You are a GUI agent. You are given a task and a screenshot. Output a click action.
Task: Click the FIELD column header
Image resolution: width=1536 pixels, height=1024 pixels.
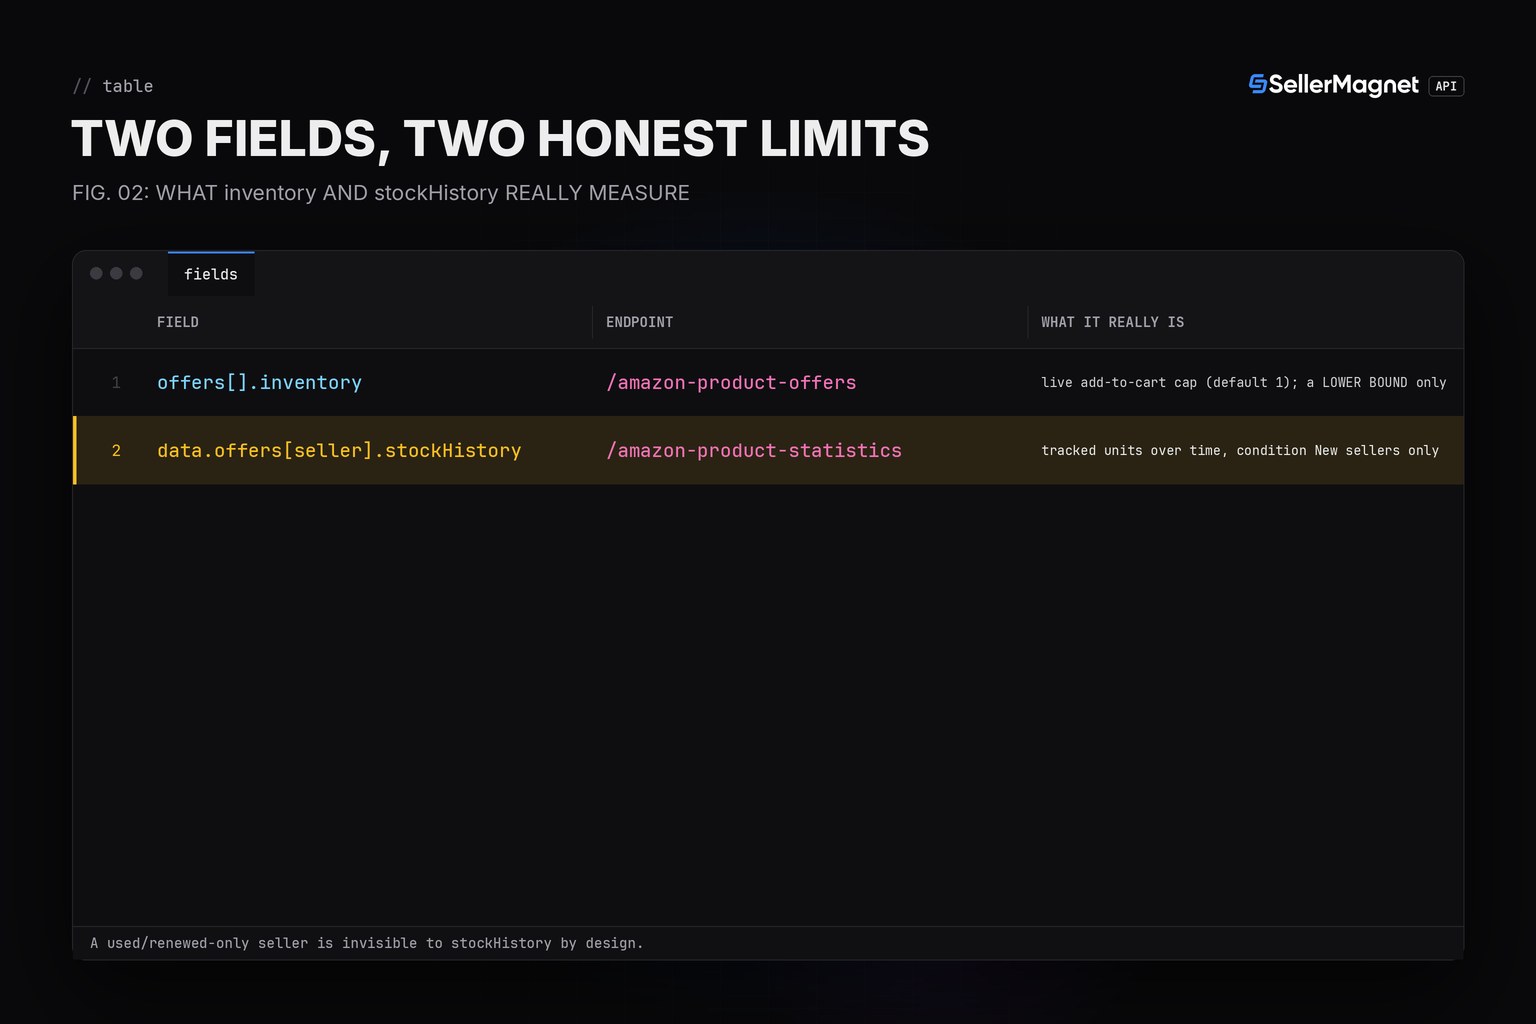coord(178,322)
